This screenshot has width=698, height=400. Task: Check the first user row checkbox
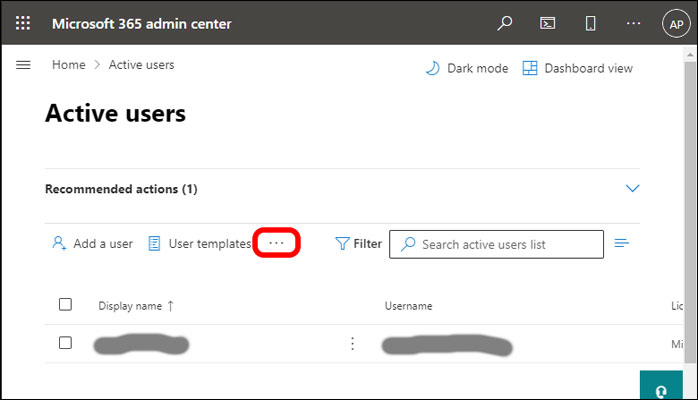point(65,343)
